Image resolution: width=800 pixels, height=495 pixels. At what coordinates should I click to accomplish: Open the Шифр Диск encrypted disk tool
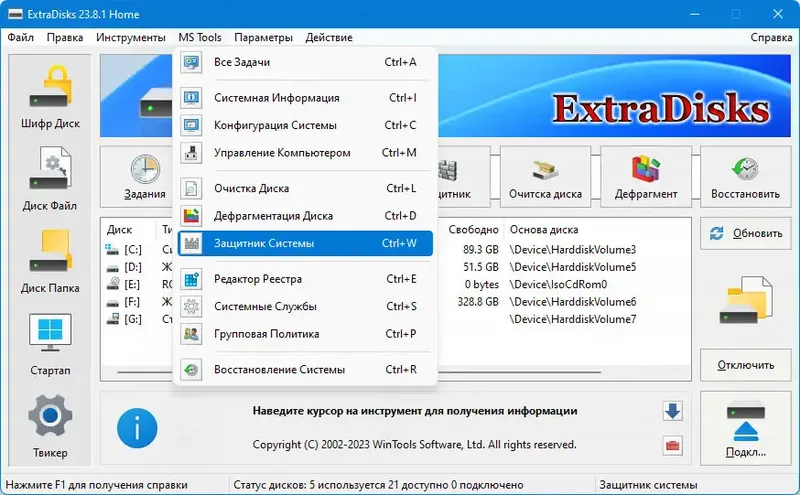coord(50,97)
